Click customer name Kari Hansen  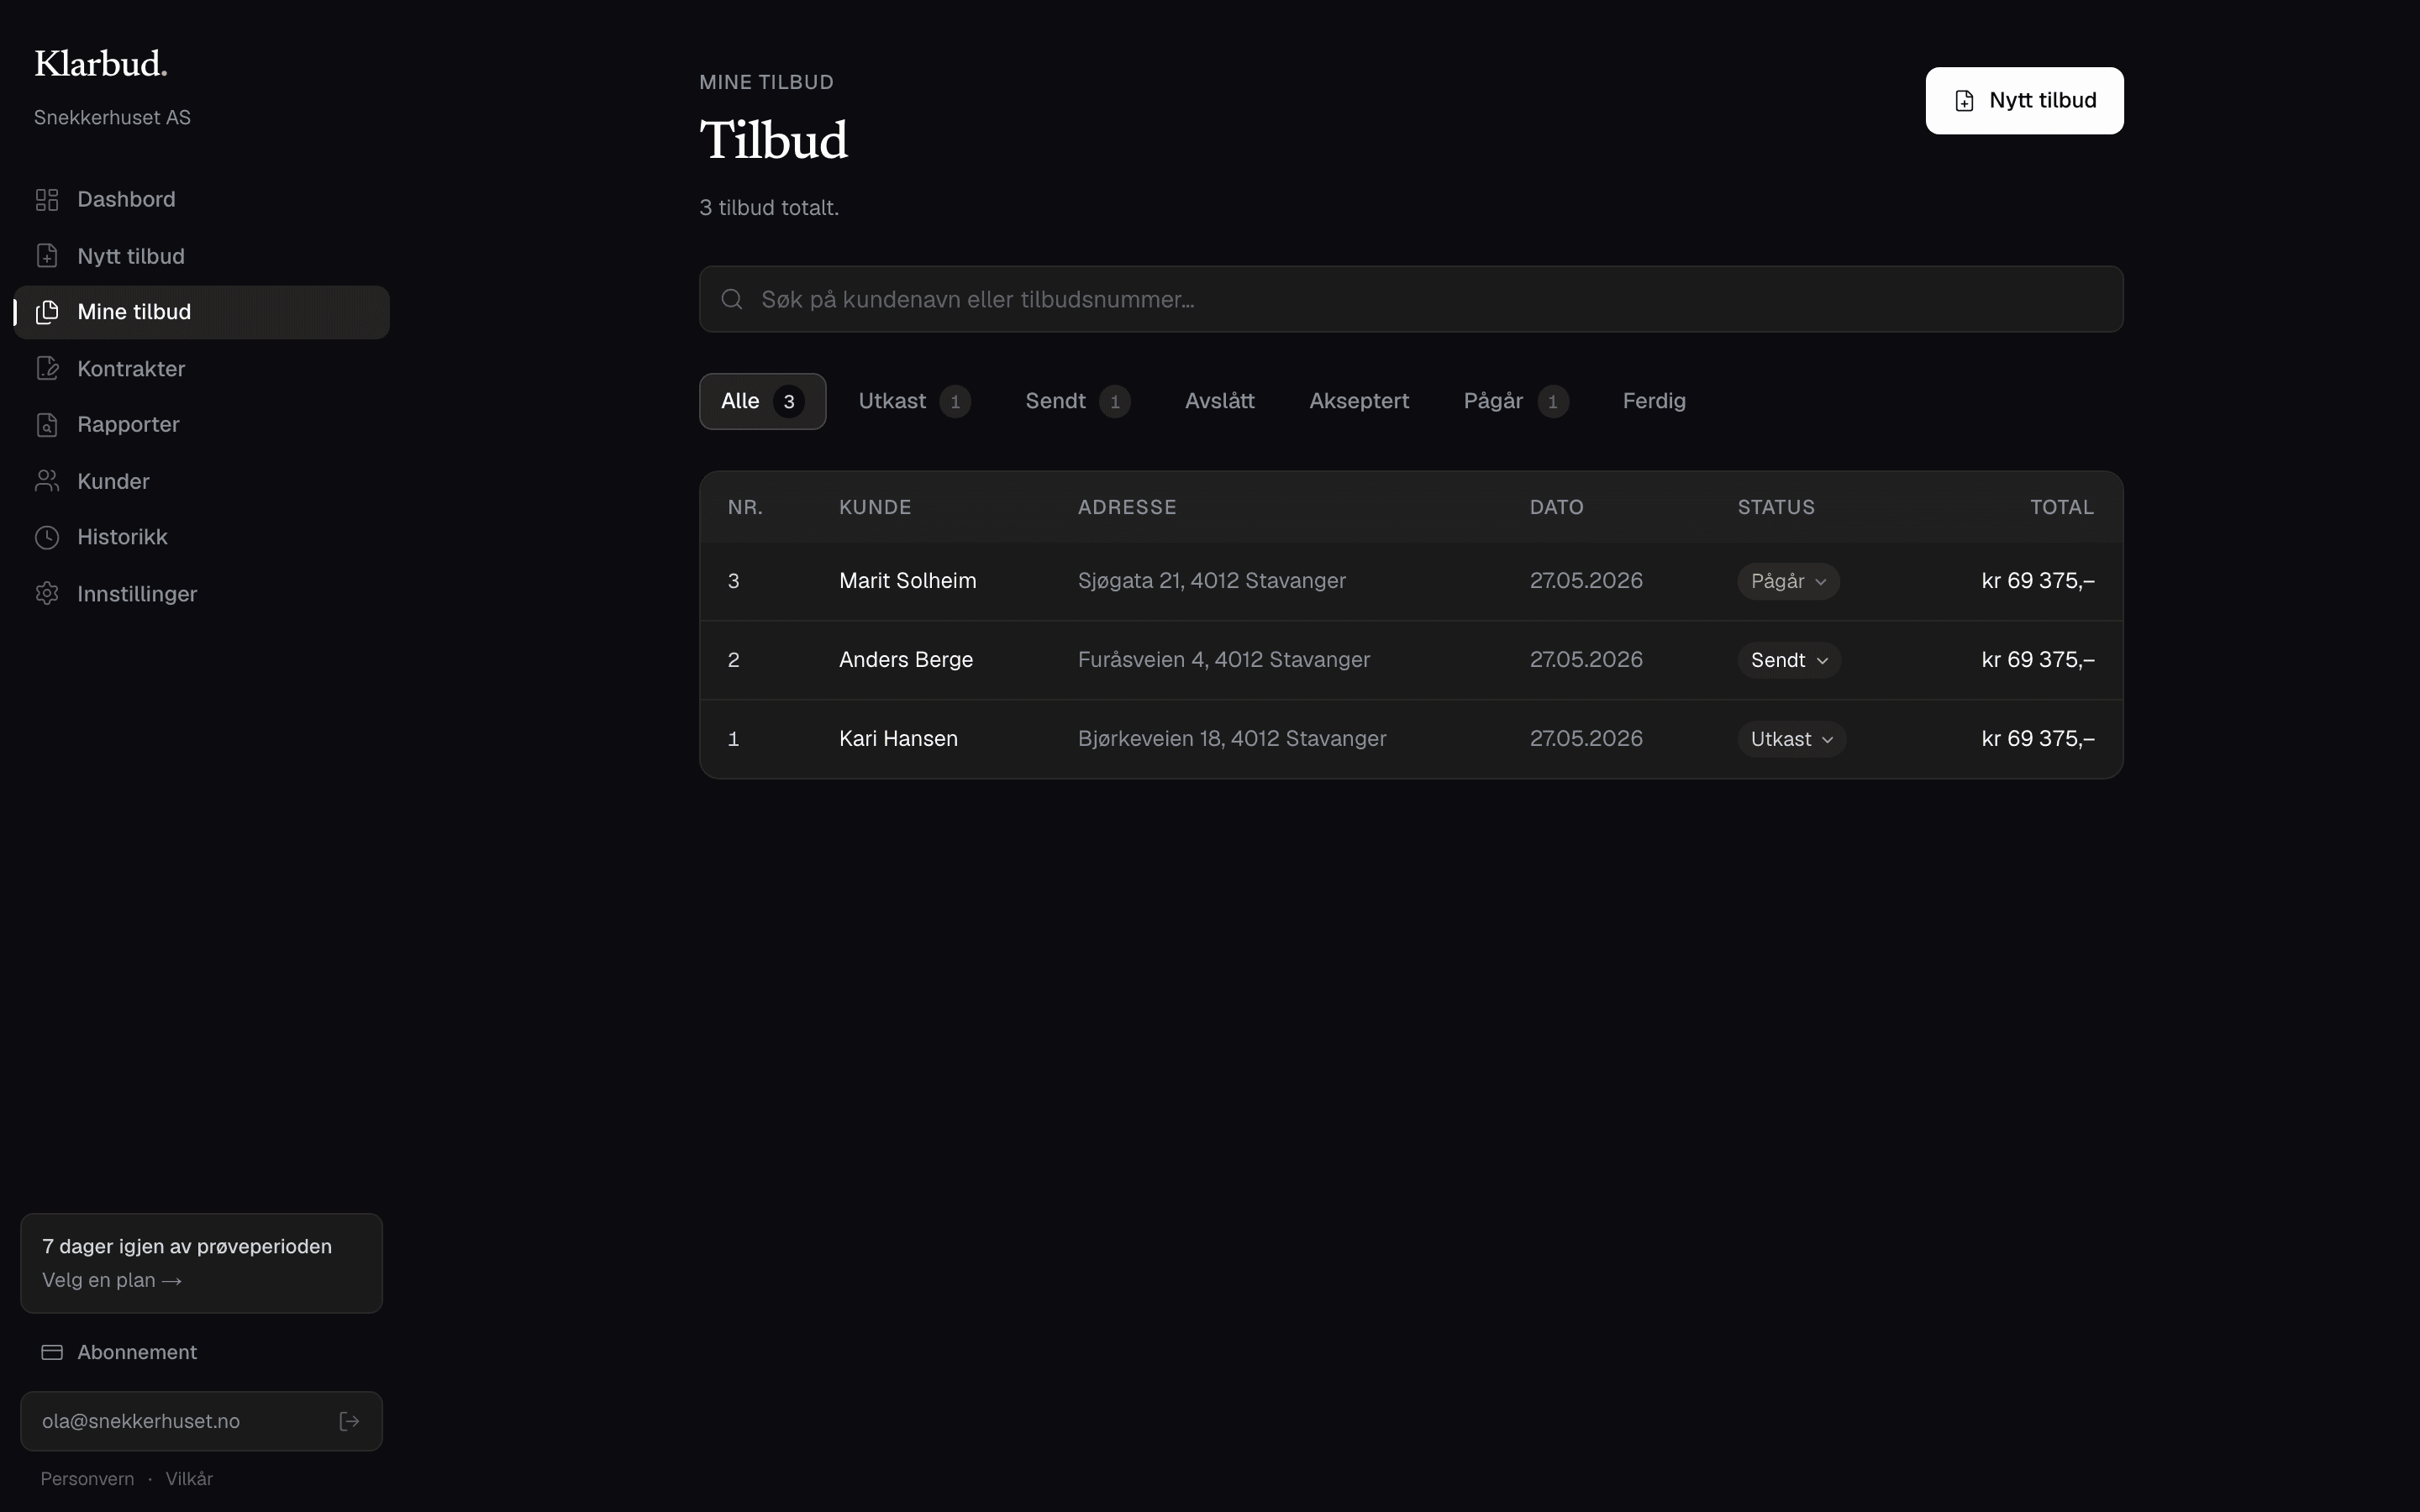coord(898,739)
